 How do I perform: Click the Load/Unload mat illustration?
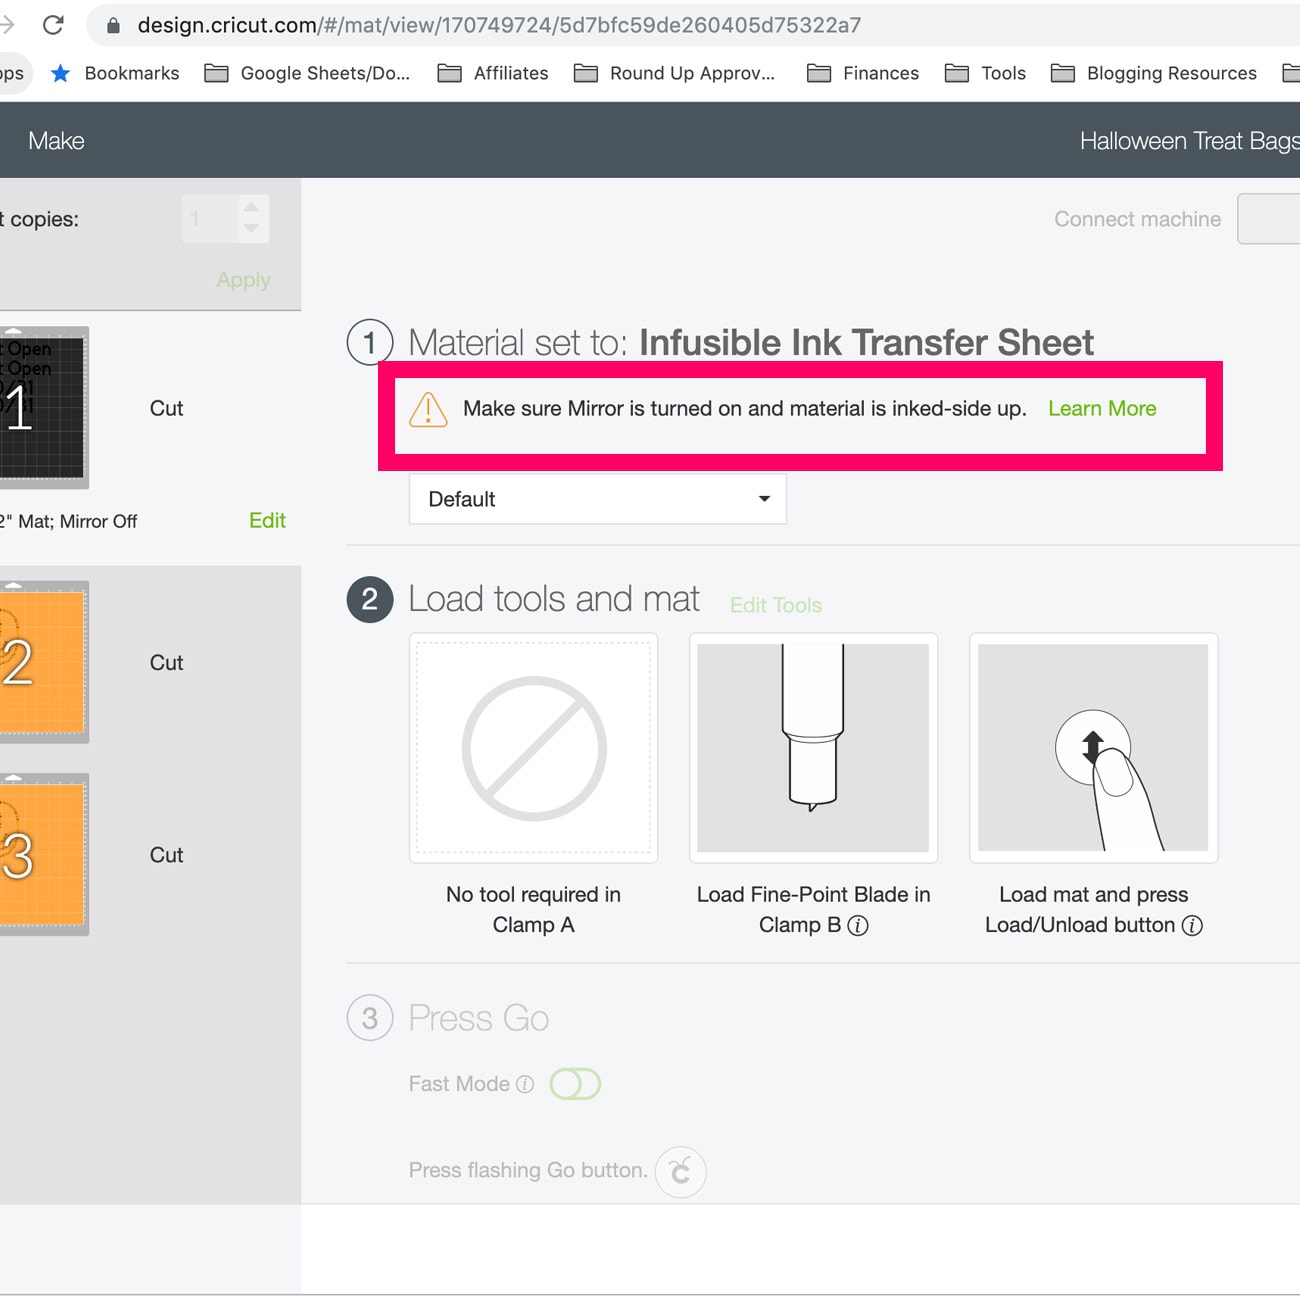(1094, 748)
